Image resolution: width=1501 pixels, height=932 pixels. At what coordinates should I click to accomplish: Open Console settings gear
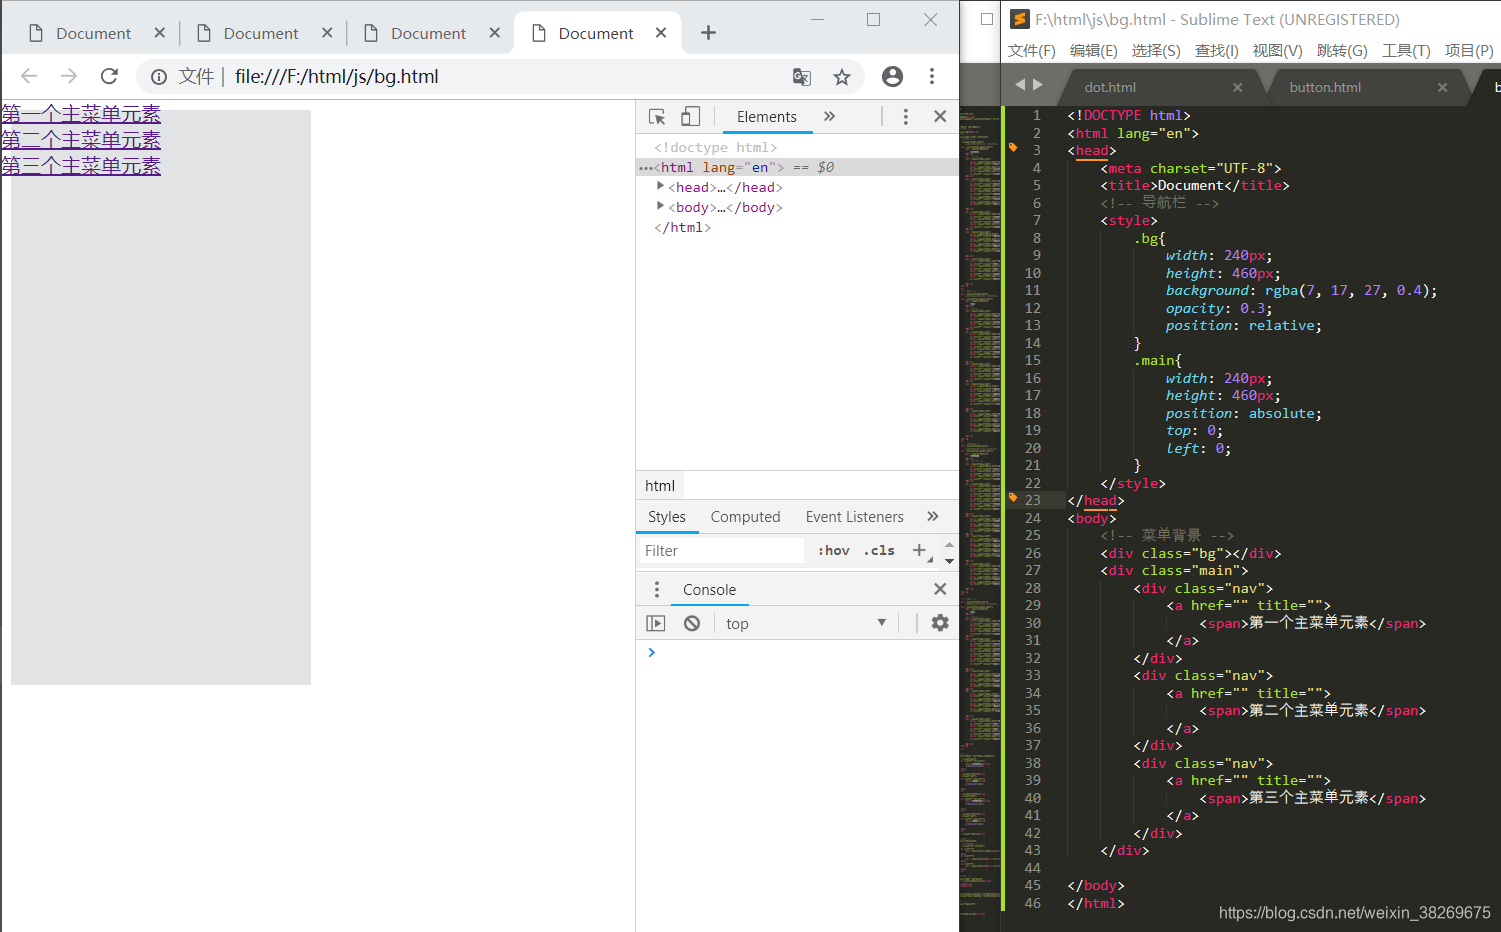pos(940,623)
